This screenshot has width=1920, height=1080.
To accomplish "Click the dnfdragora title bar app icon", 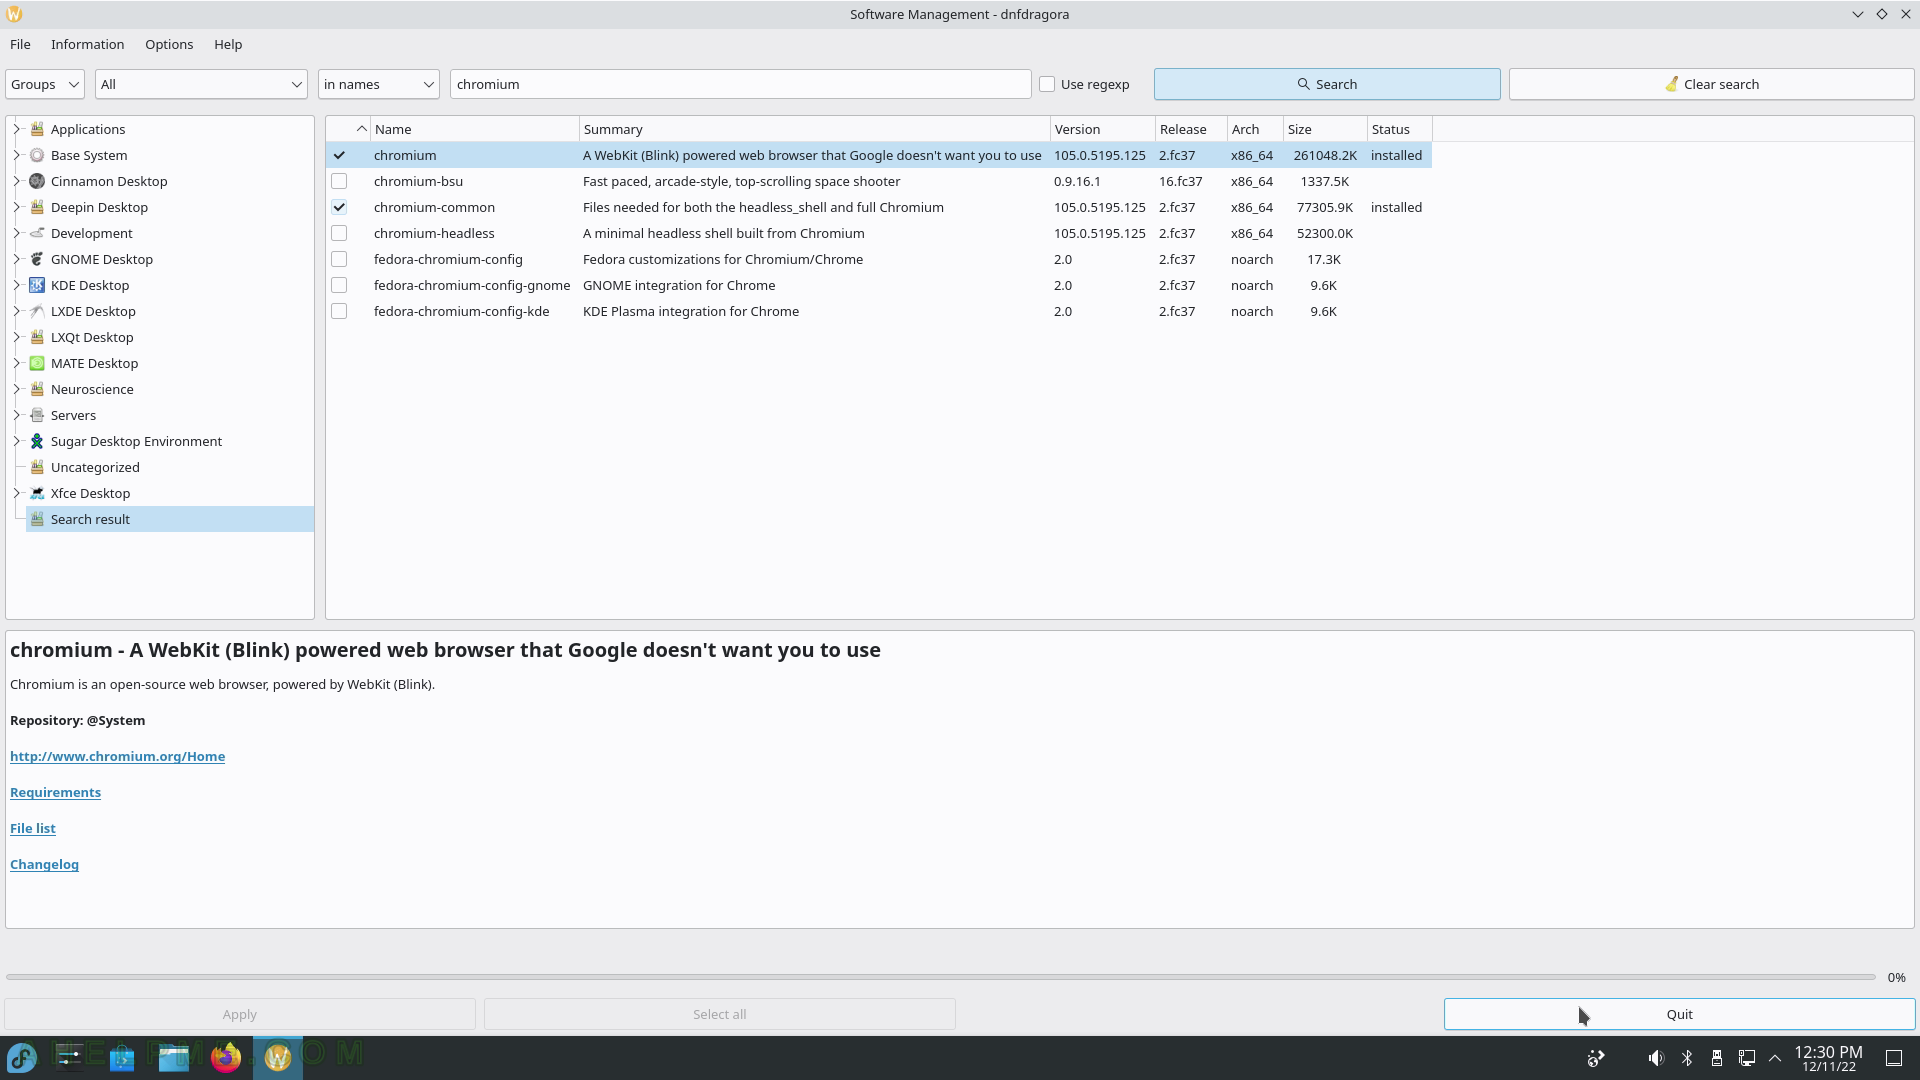I will 14,14.
